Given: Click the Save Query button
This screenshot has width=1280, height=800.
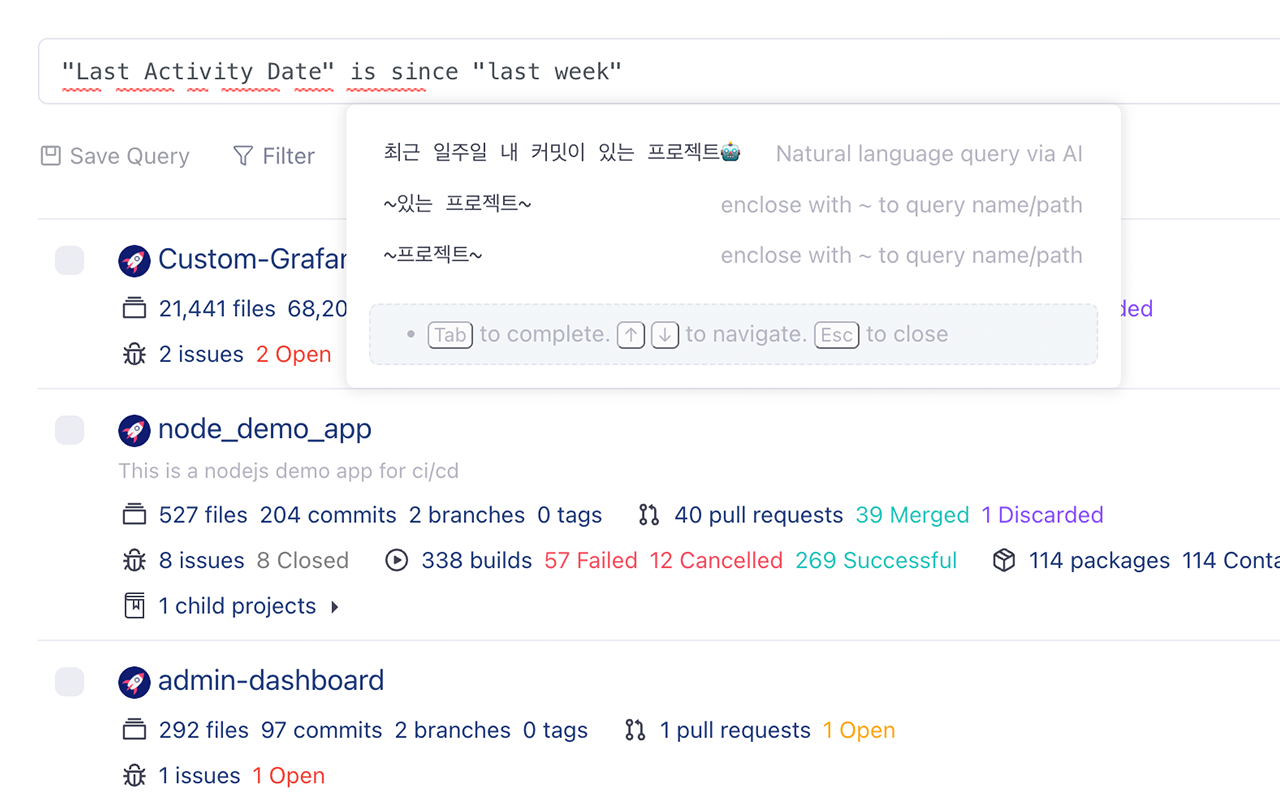Looking at the screenshot, I should [x=115, y=156].
